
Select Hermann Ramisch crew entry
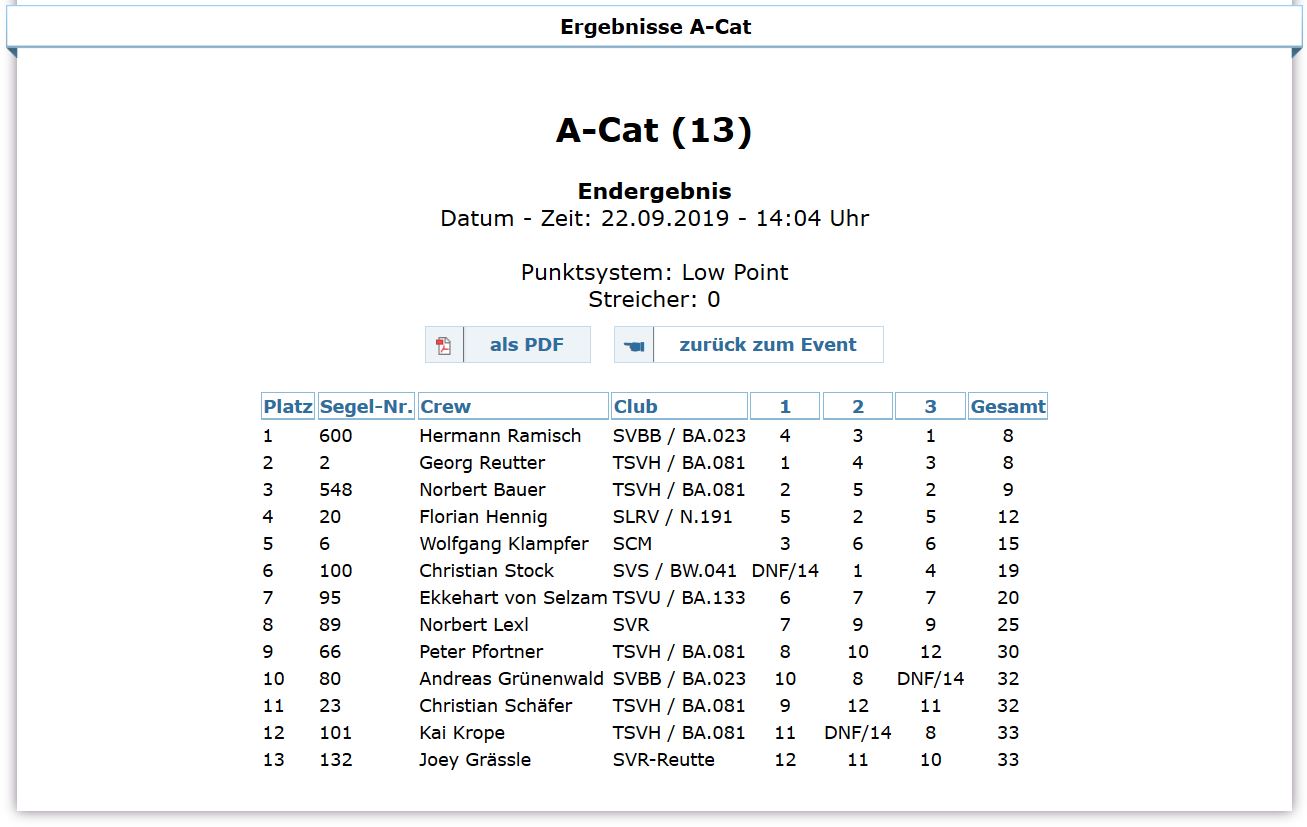(x=500, y=436)
